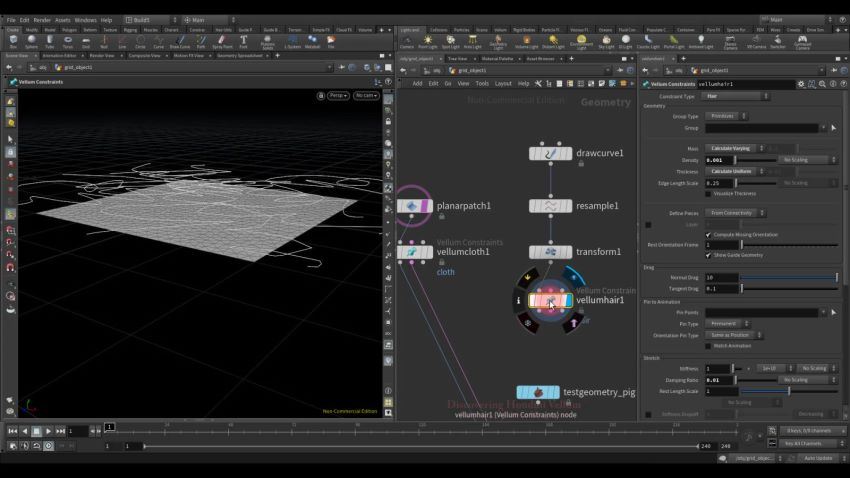Click the vellumhair1 node in network
Screen dimensions: 850x478
(550, 300)
